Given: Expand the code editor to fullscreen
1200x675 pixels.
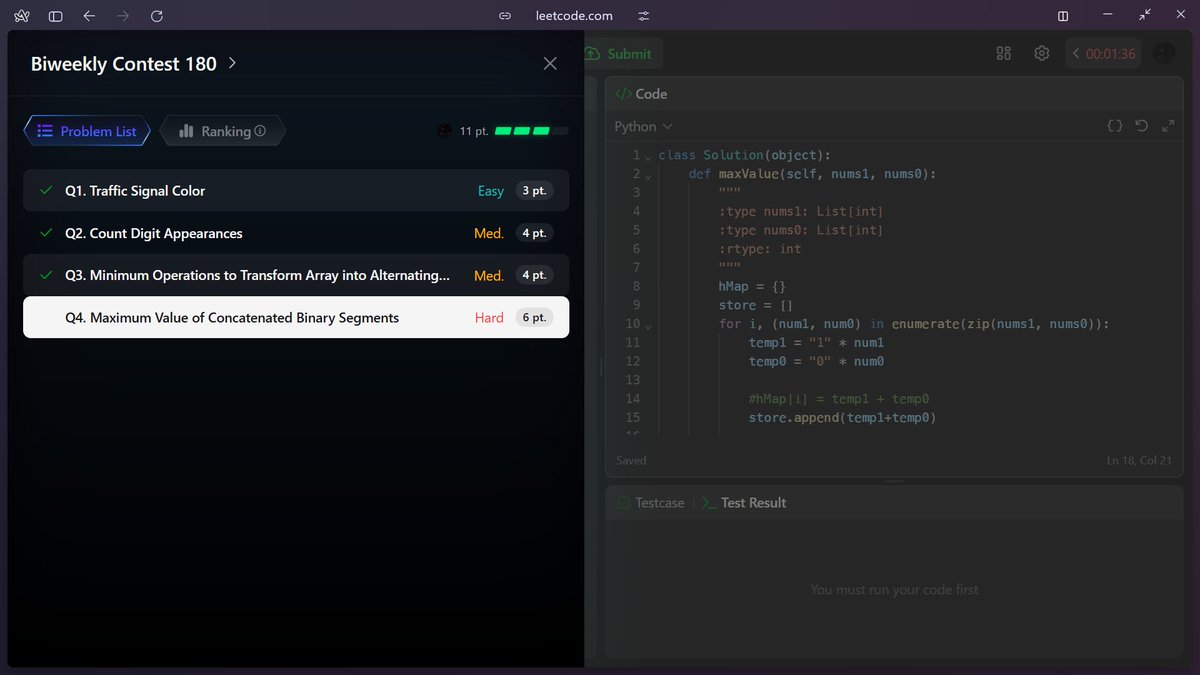Looking at the screenshot, I should [x=1168, y=126].
